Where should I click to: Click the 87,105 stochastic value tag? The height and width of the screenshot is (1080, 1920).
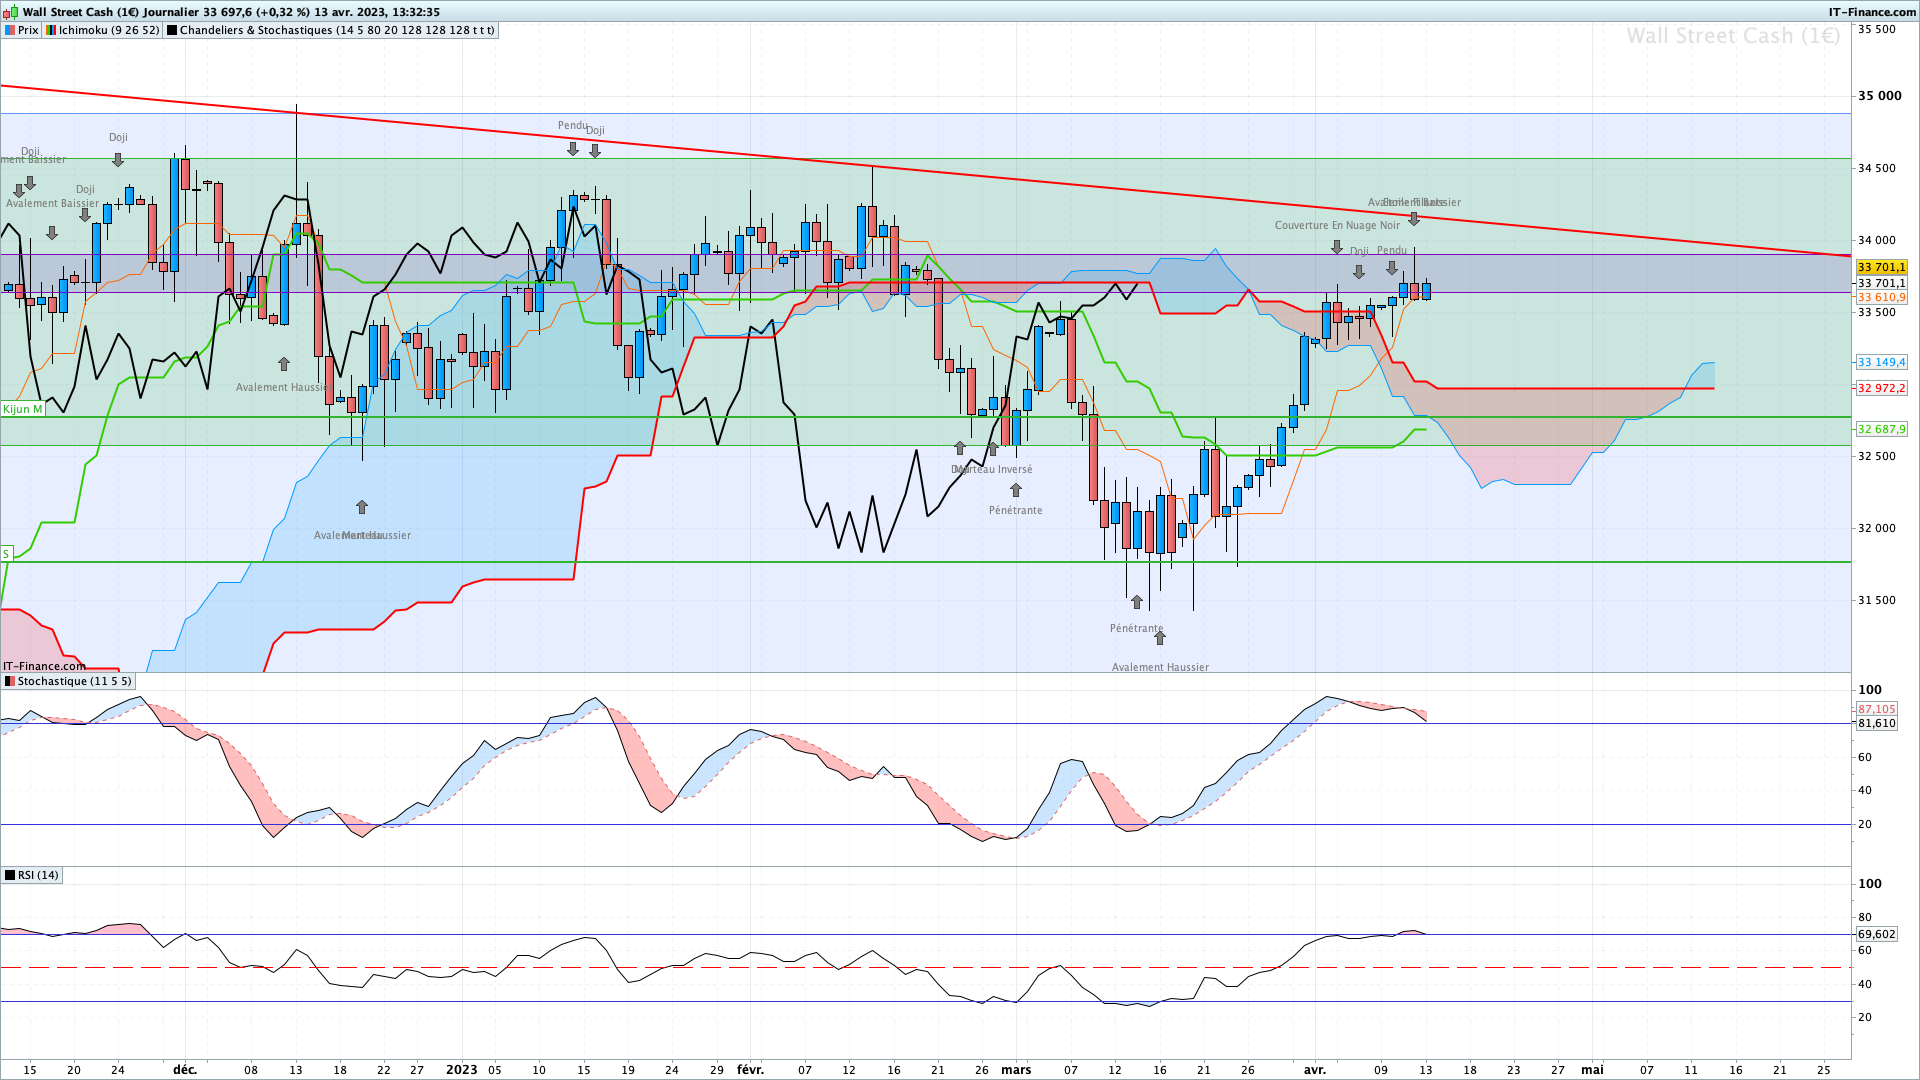[x=1876, y=709]
